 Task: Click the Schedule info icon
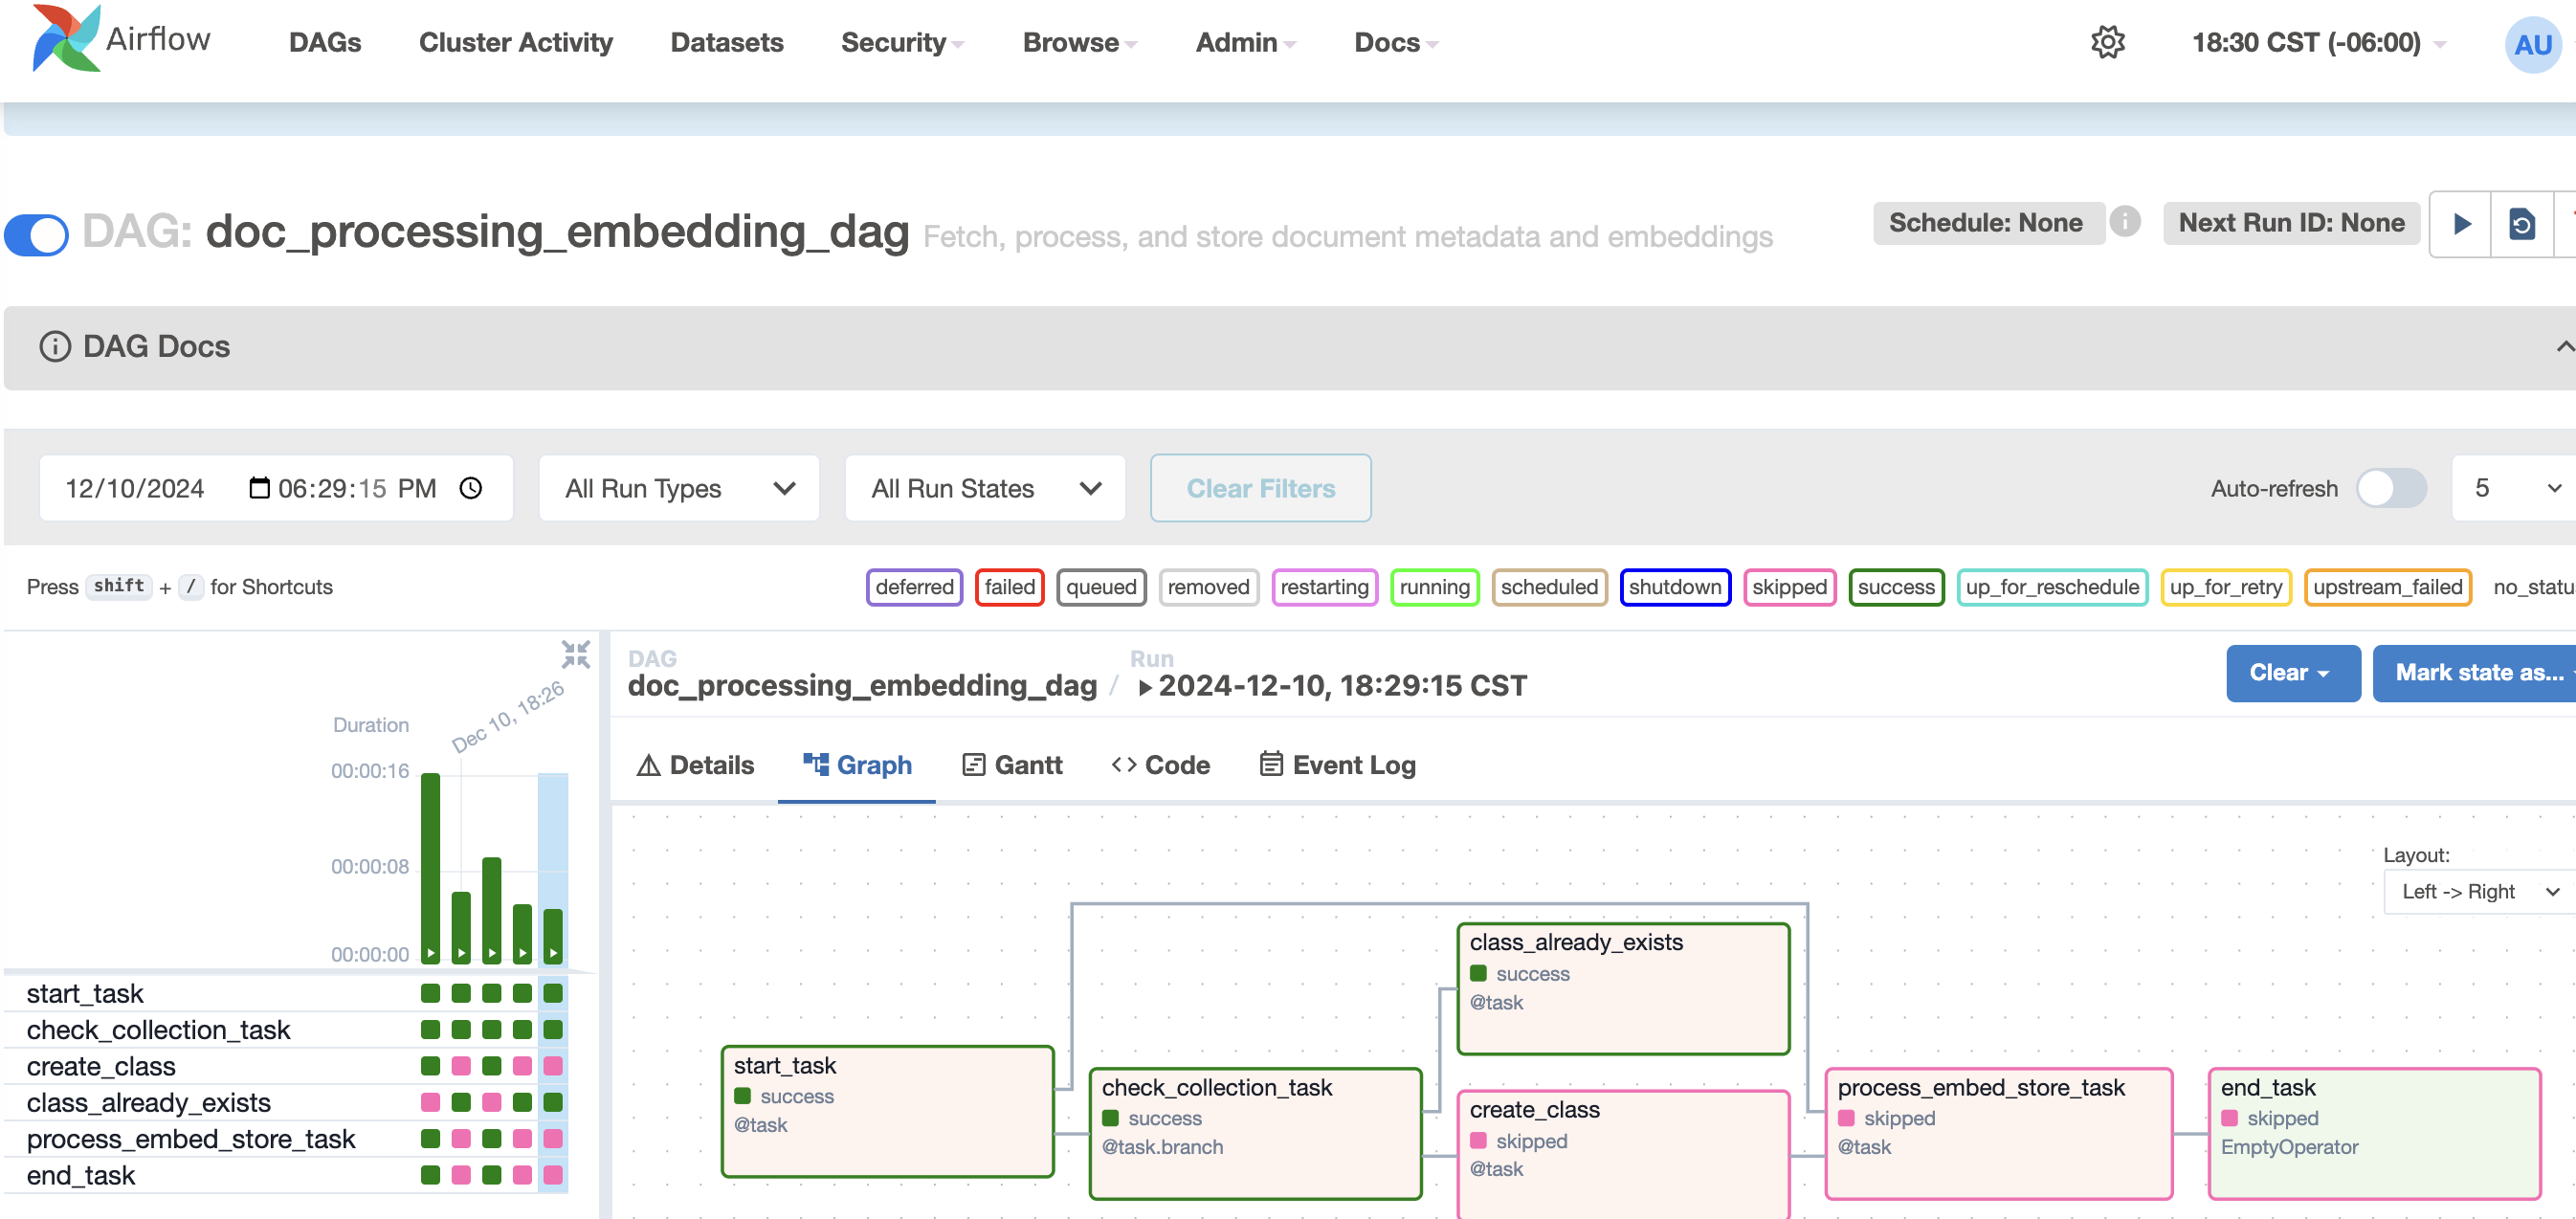(2125, 221)
